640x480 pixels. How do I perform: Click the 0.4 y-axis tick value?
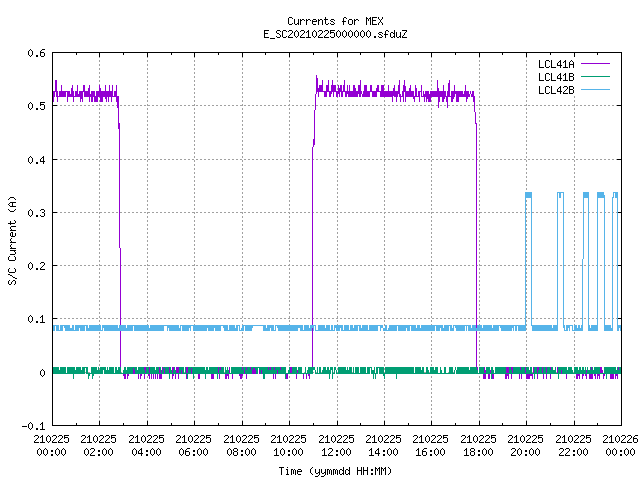tap(36, 160)
